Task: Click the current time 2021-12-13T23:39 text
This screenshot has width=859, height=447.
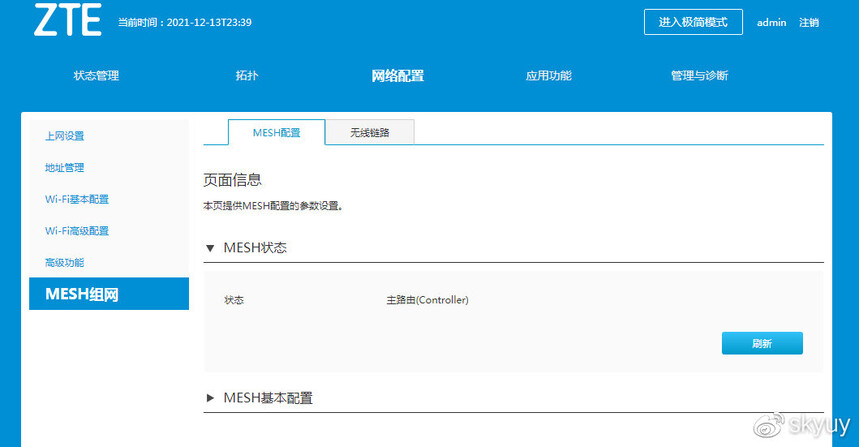Action: tap(209, 22)
